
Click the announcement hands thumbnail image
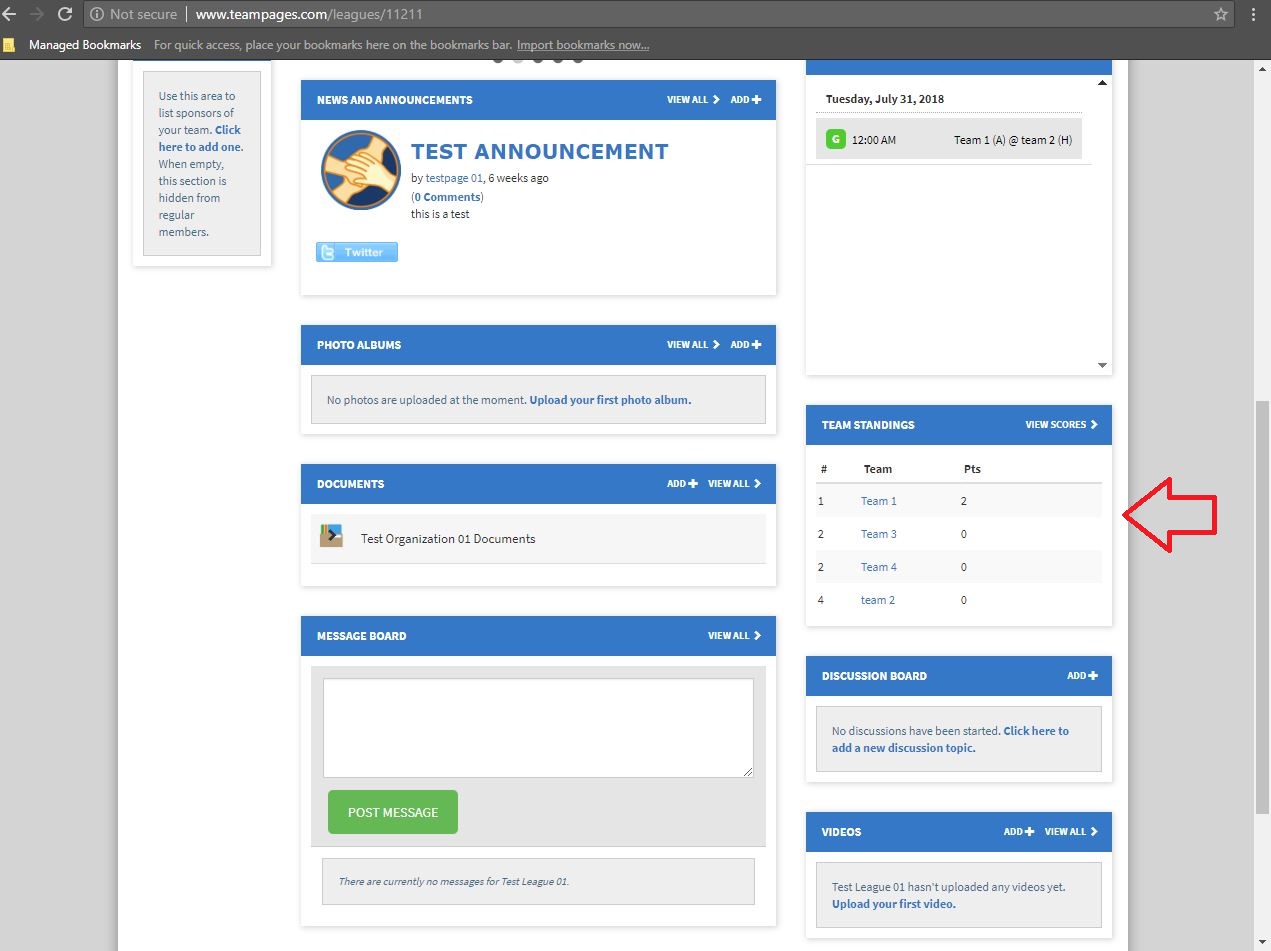tap(359, 170)
